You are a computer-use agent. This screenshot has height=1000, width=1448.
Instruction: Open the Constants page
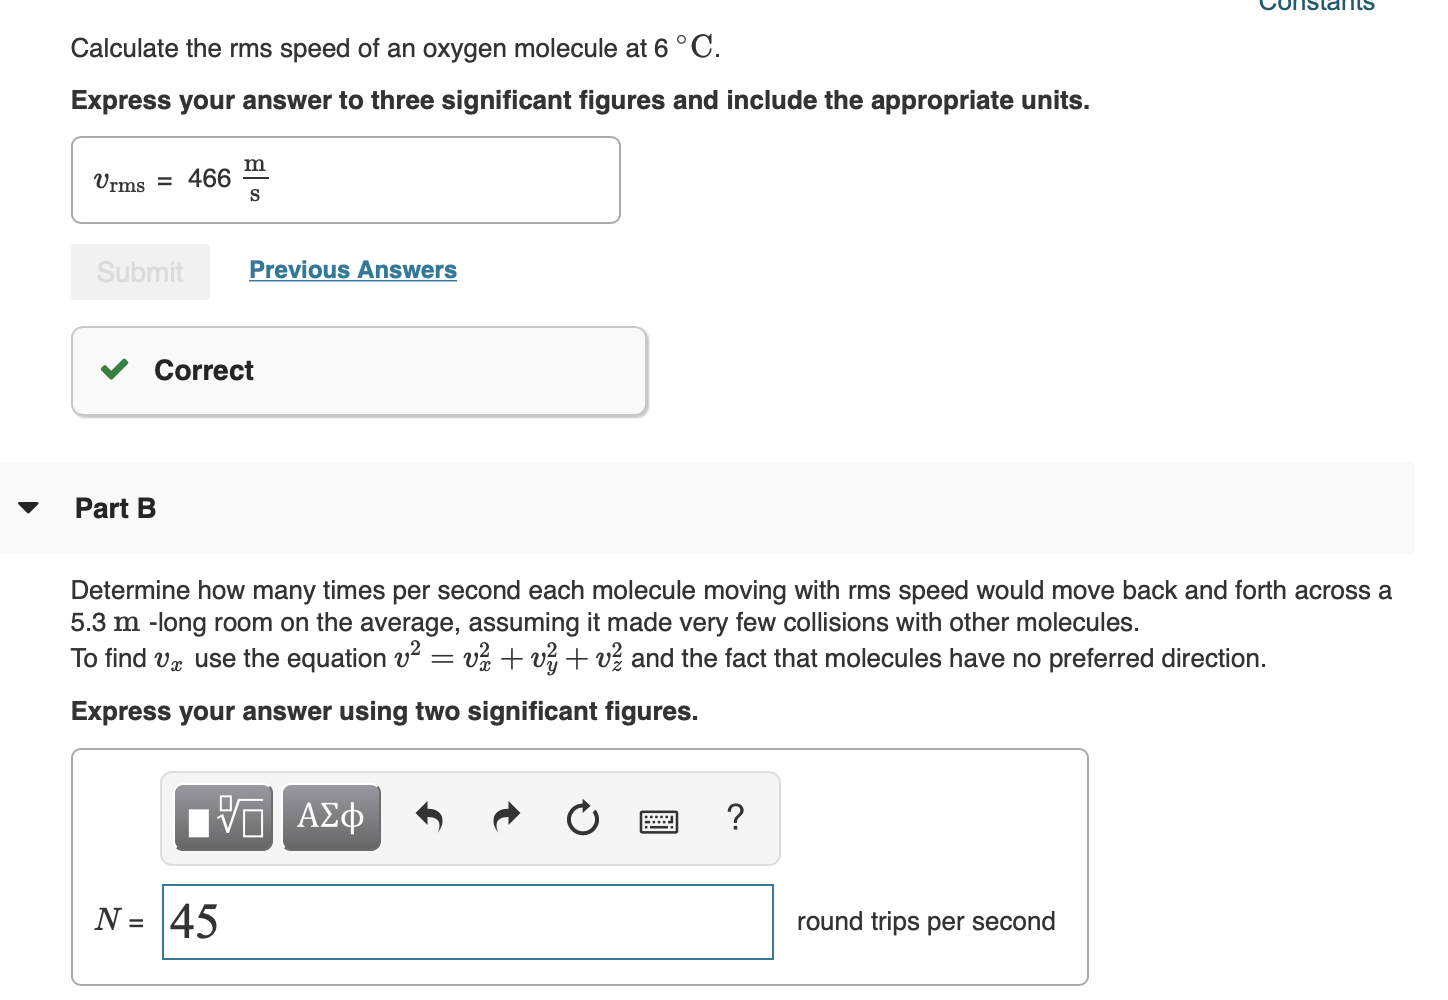pyautogui.click(x=1318, y=8)
